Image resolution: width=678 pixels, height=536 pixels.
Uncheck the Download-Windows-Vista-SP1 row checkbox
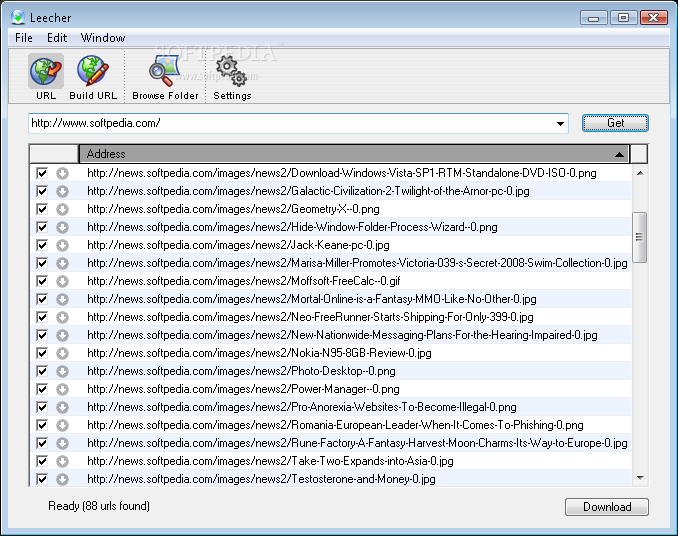pyautogui.click(x=42, y=173)
